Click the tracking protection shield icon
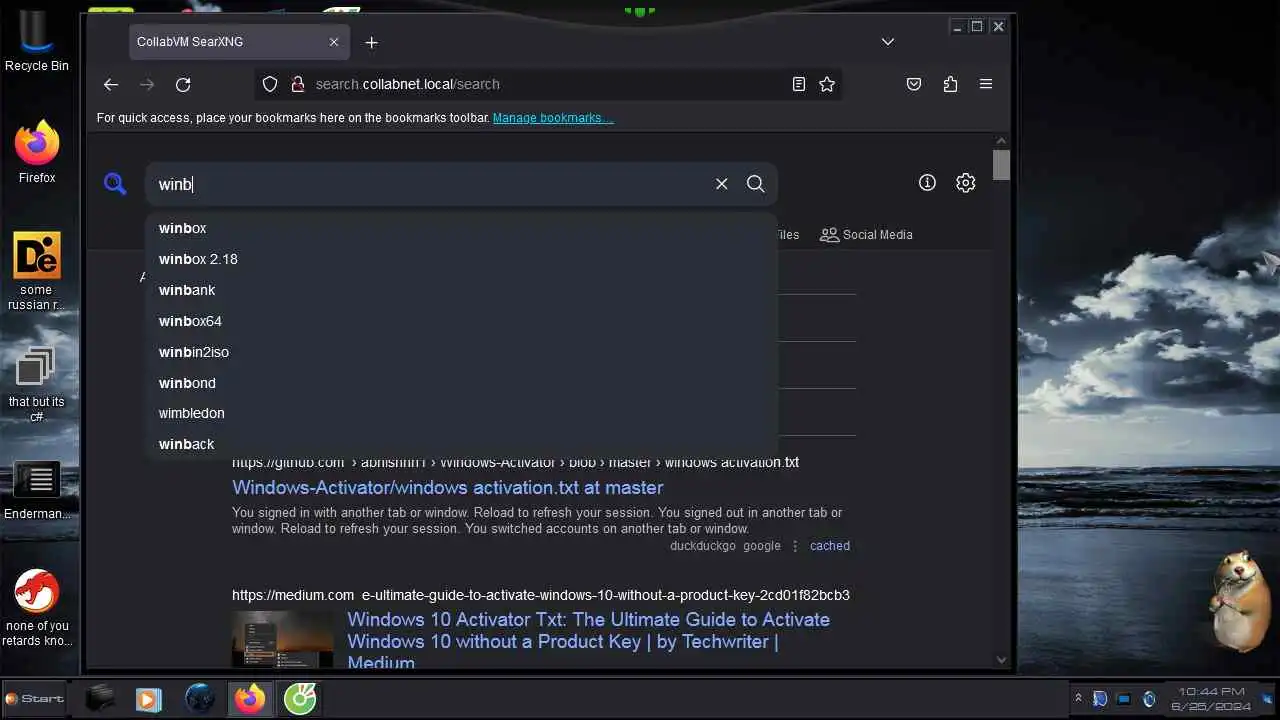 (270, 85)
